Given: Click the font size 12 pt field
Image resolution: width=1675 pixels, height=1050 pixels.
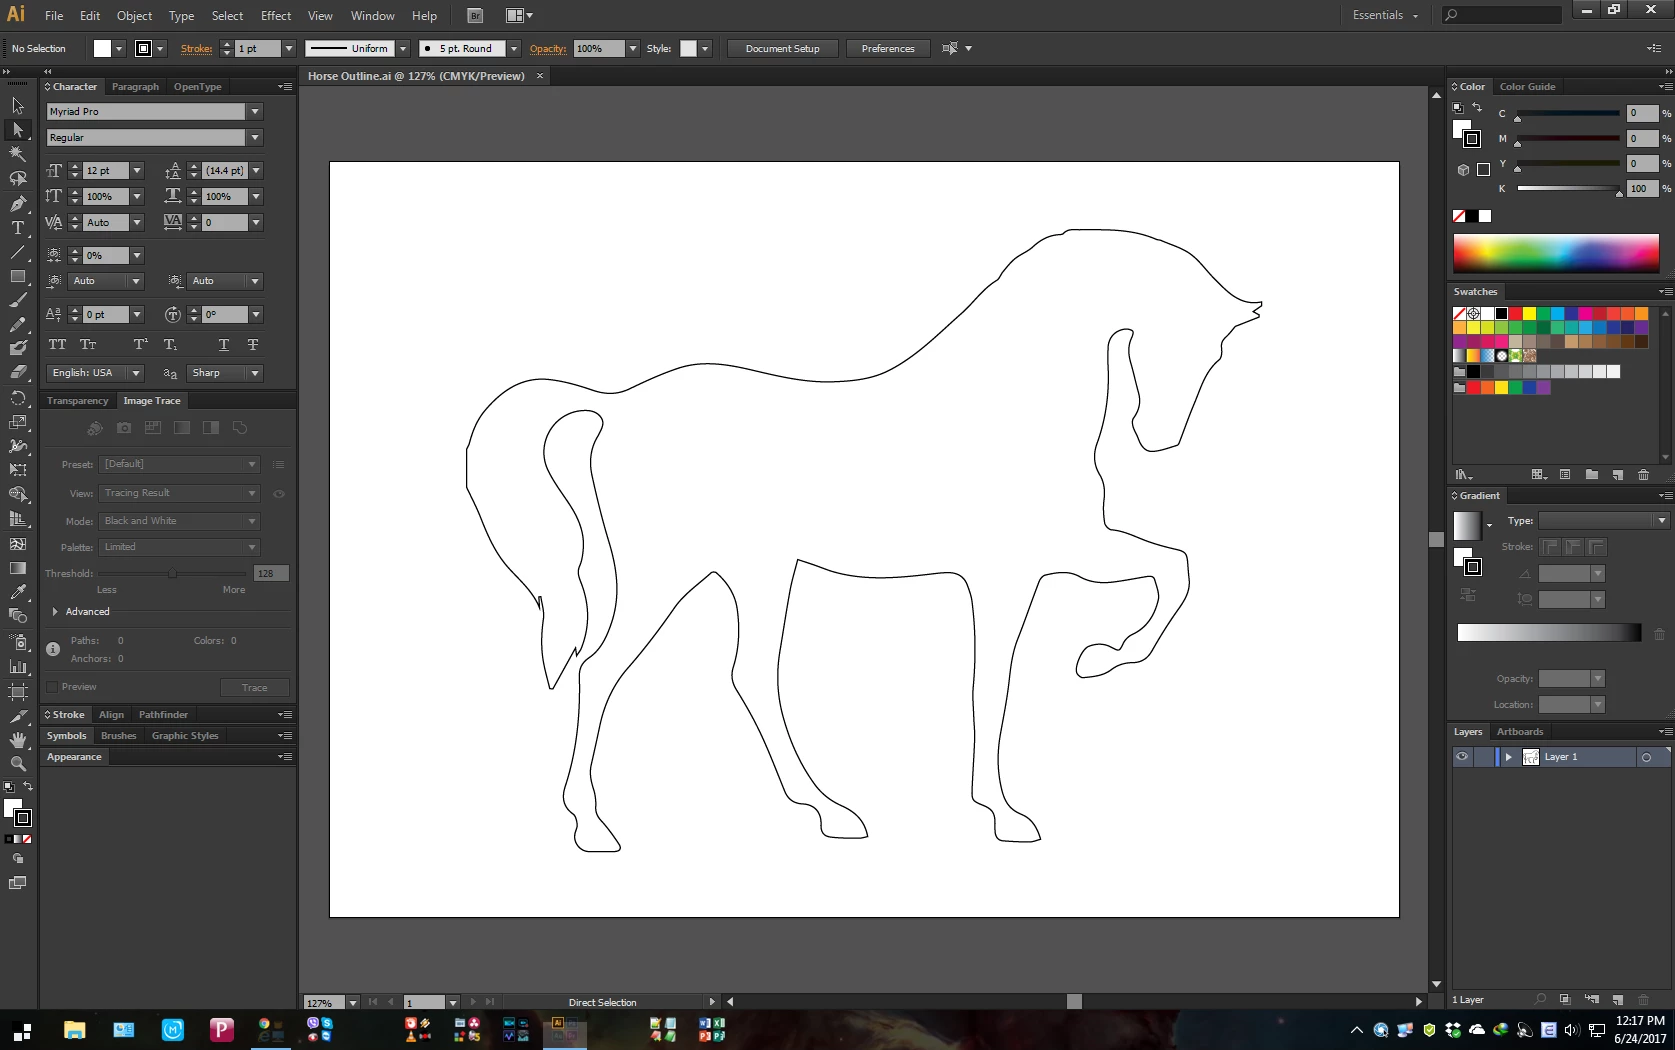Looking at the screenshot, I should point(106,171).
